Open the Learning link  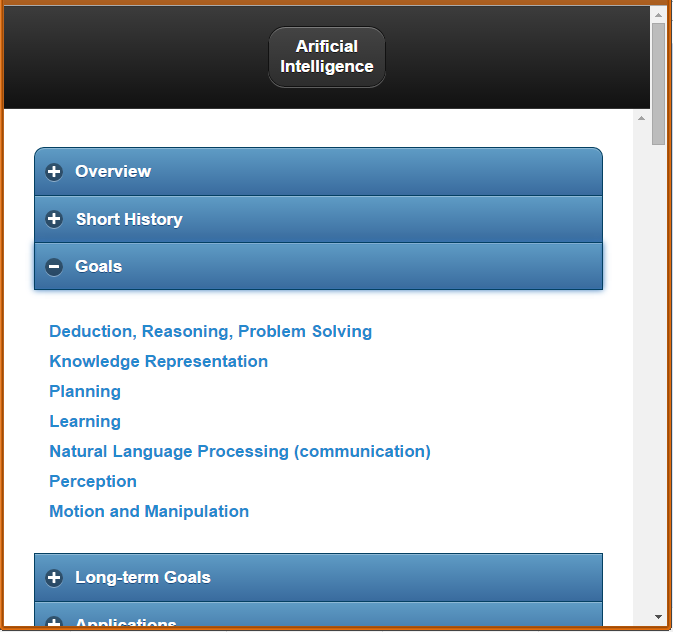click(x=85, y=422)
